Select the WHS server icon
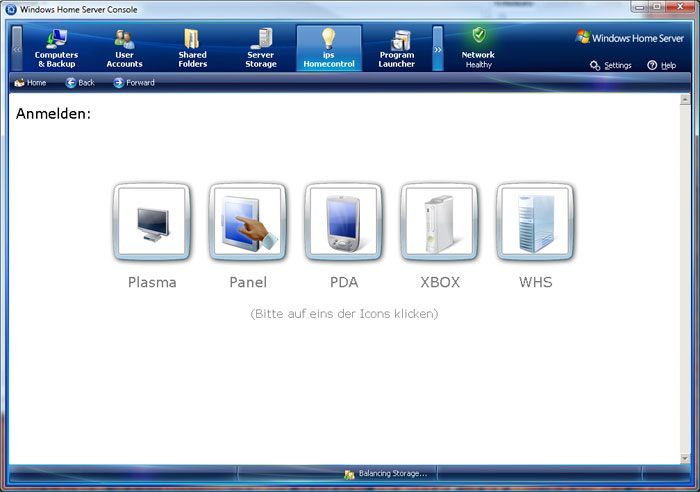 [x=535, y=221]
